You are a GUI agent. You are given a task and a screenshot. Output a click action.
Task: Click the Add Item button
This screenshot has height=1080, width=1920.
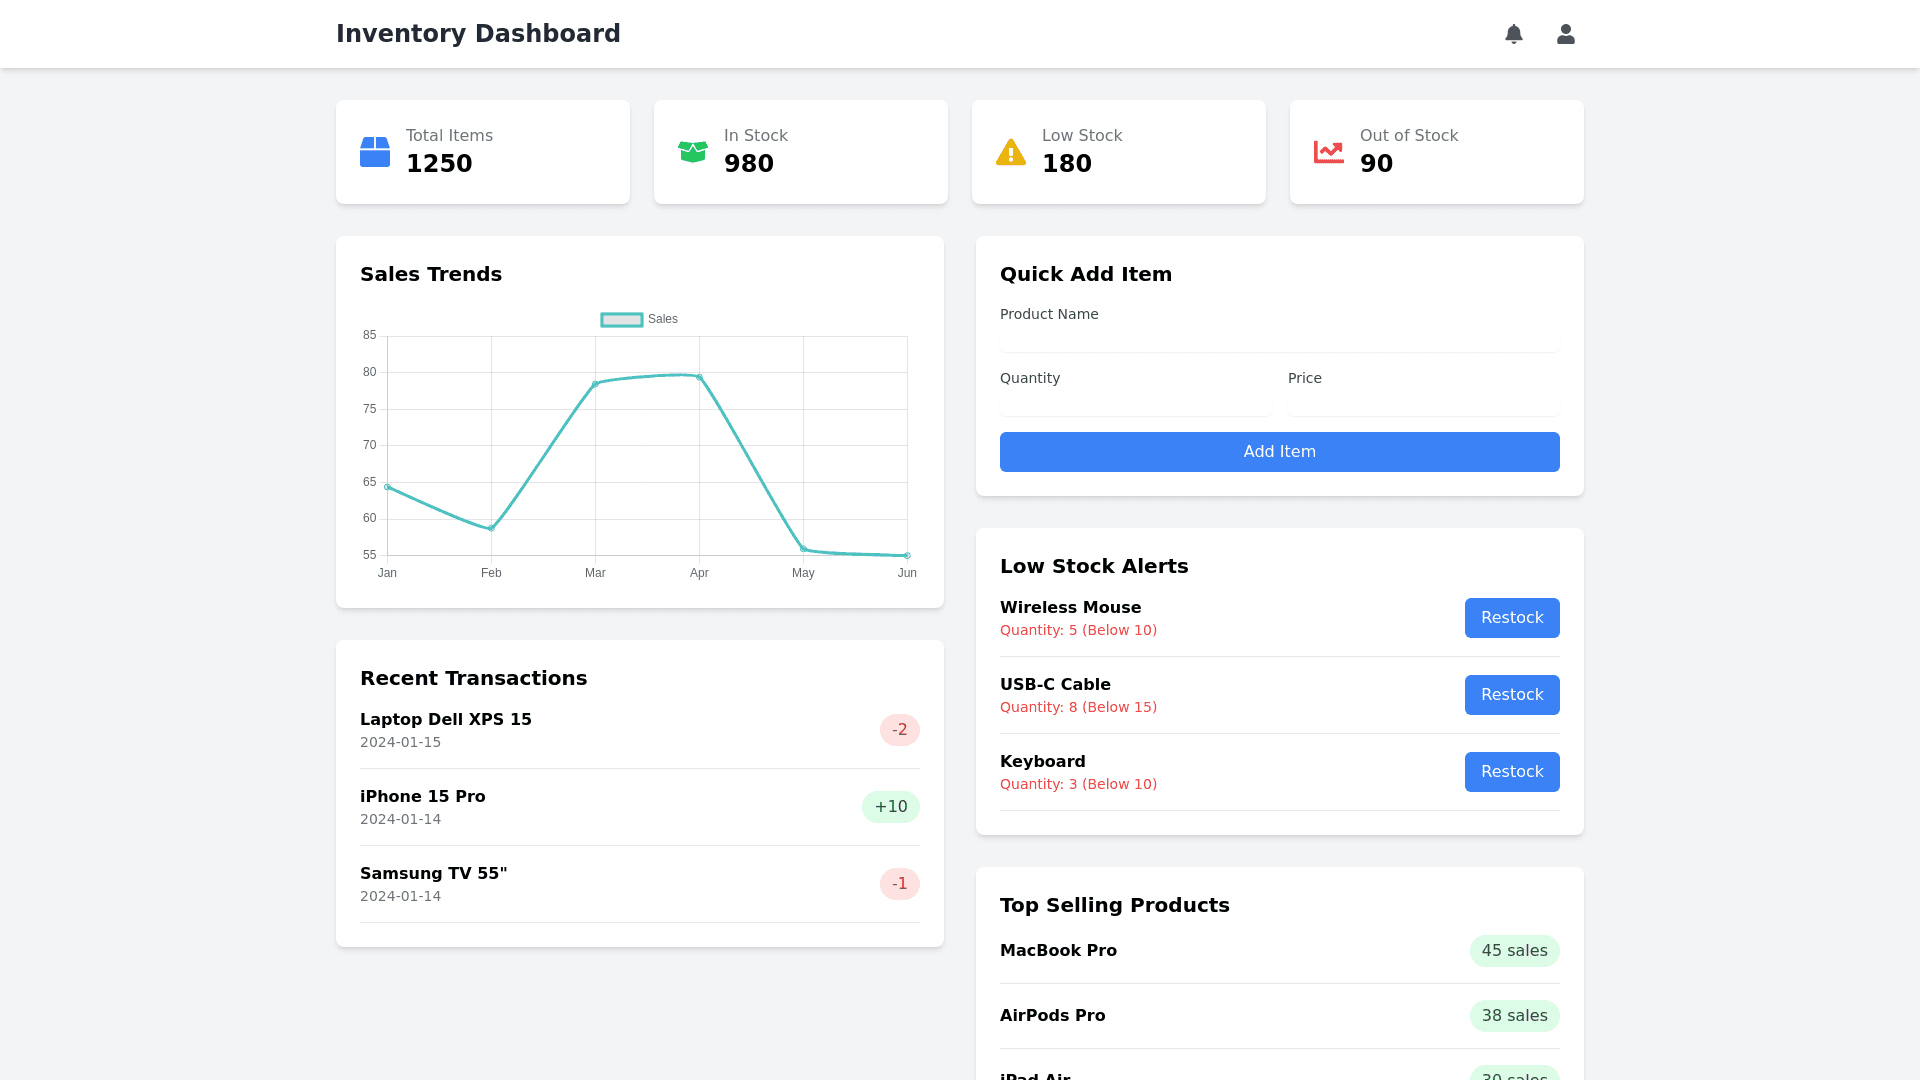pyautogui.click(x=1279, y=452)
